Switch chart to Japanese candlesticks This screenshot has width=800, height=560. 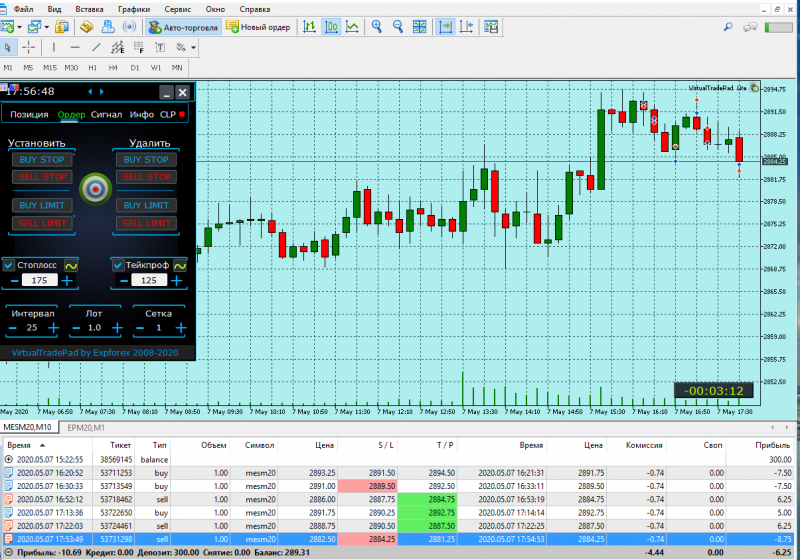331,27
